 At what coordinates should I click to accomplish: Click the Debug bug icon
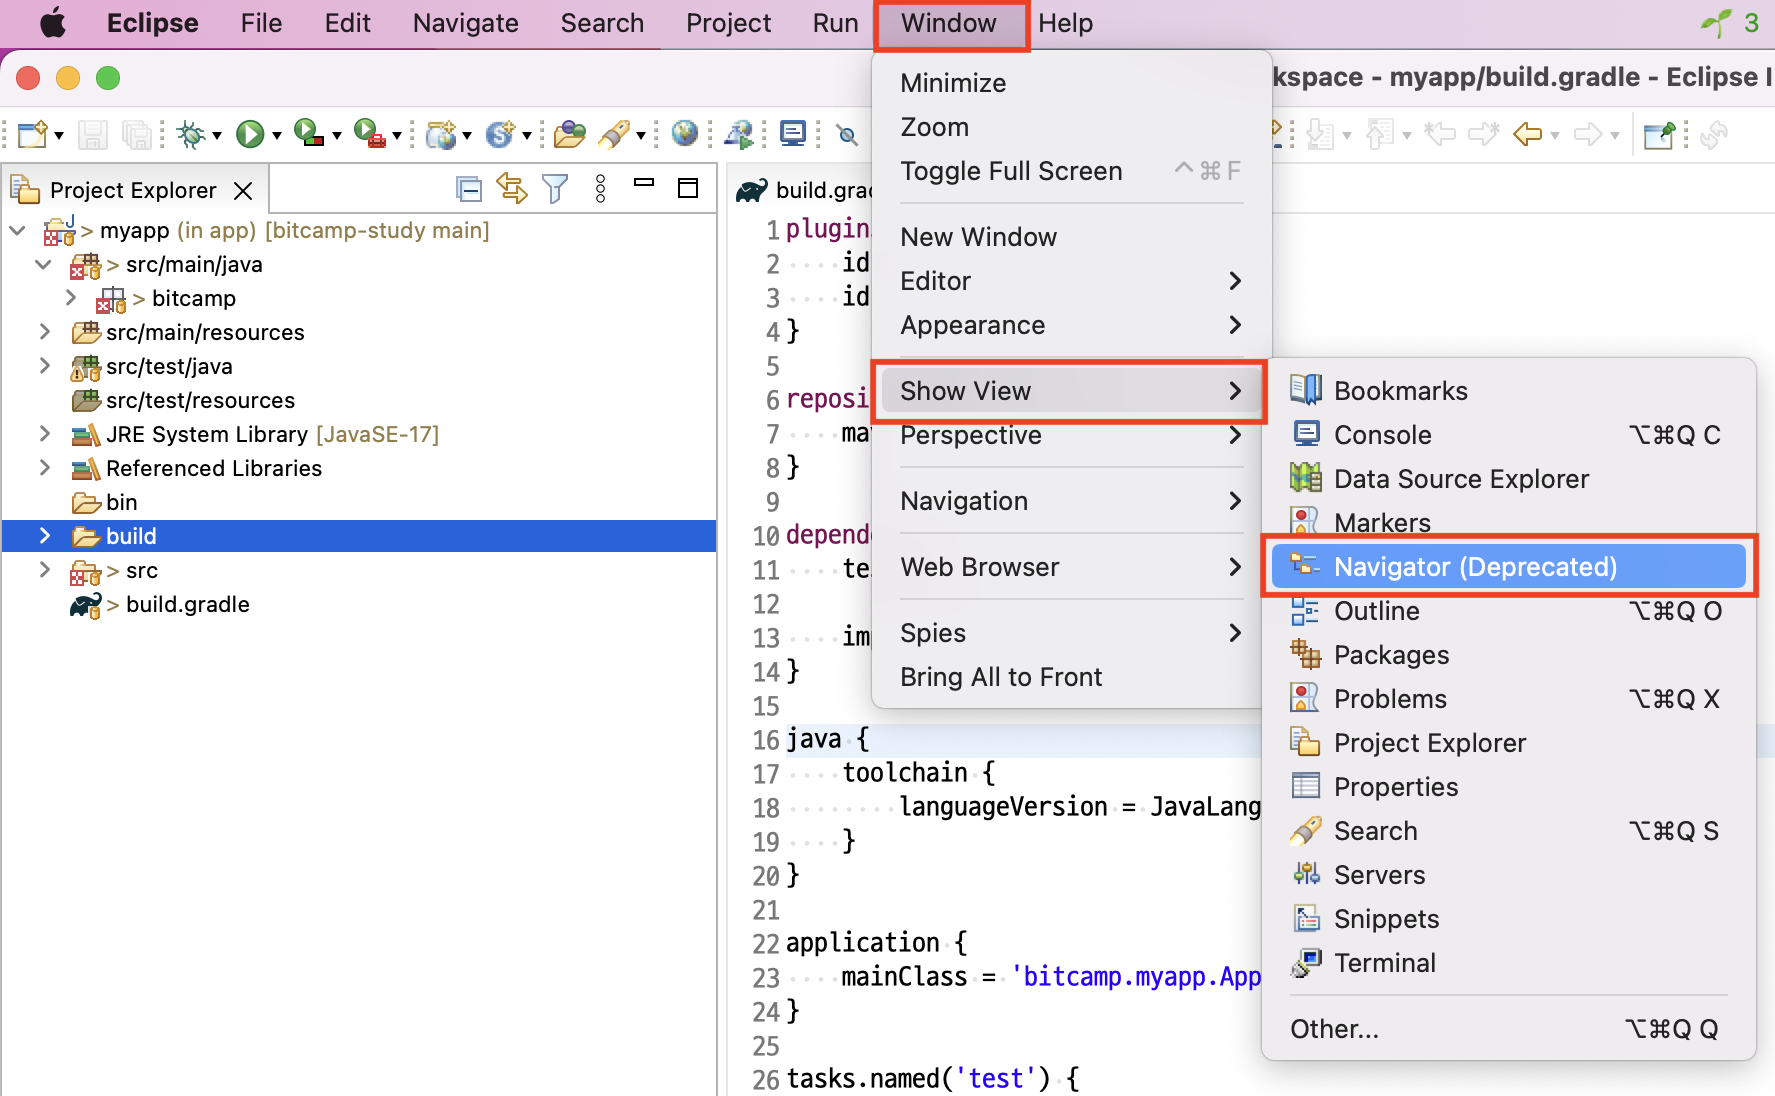(190, 134)
